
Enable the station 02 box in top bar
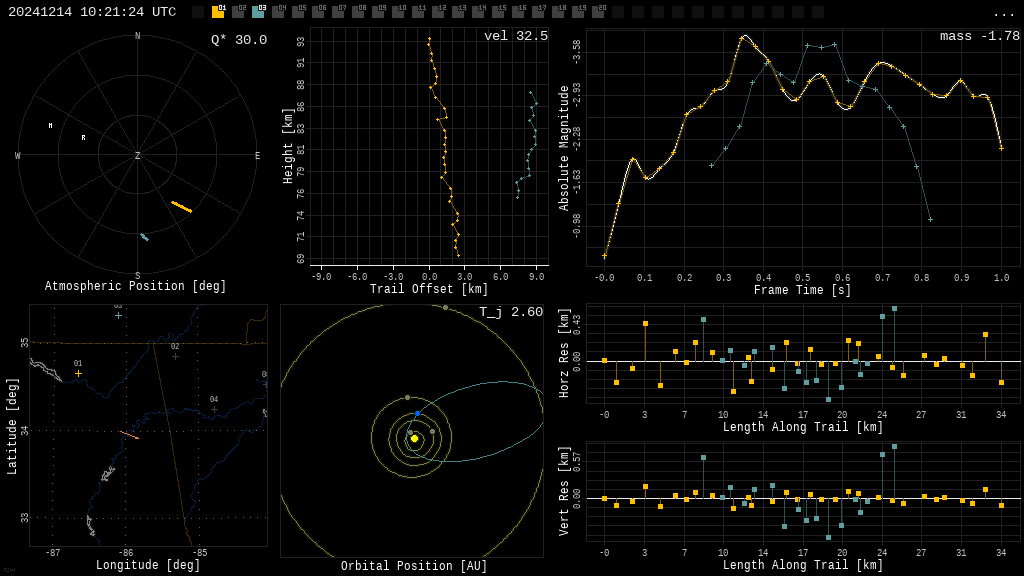238,12
